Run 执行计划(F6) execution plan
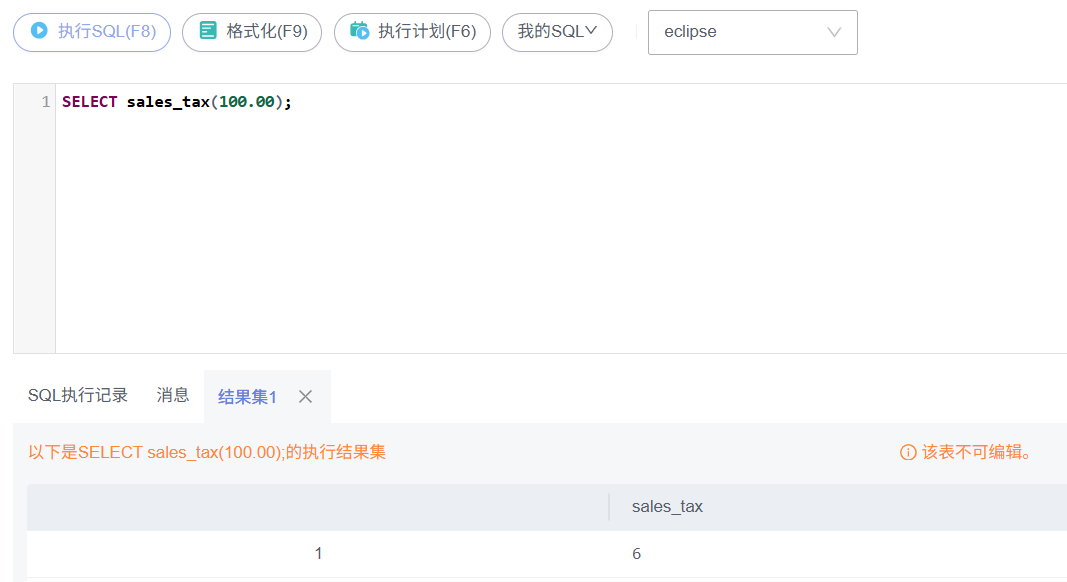 click(412, 32)
